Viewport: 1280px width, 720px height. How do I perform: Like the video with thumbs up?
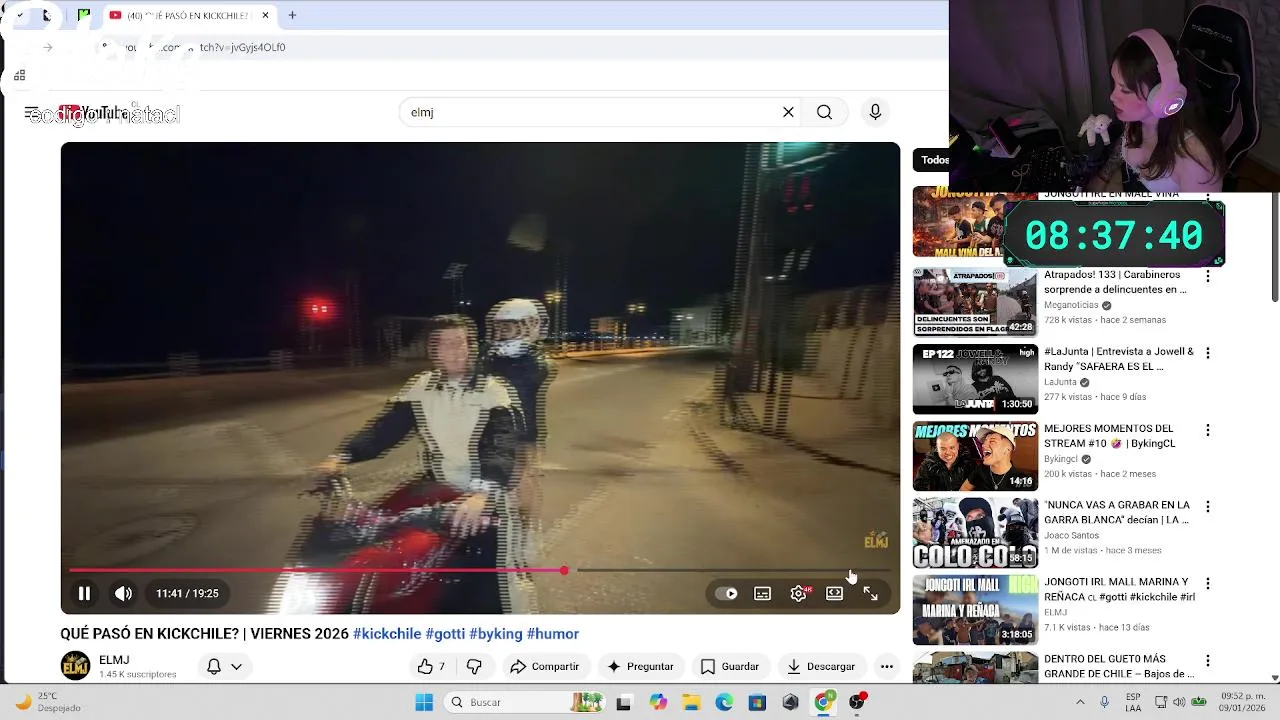point(431,666)
